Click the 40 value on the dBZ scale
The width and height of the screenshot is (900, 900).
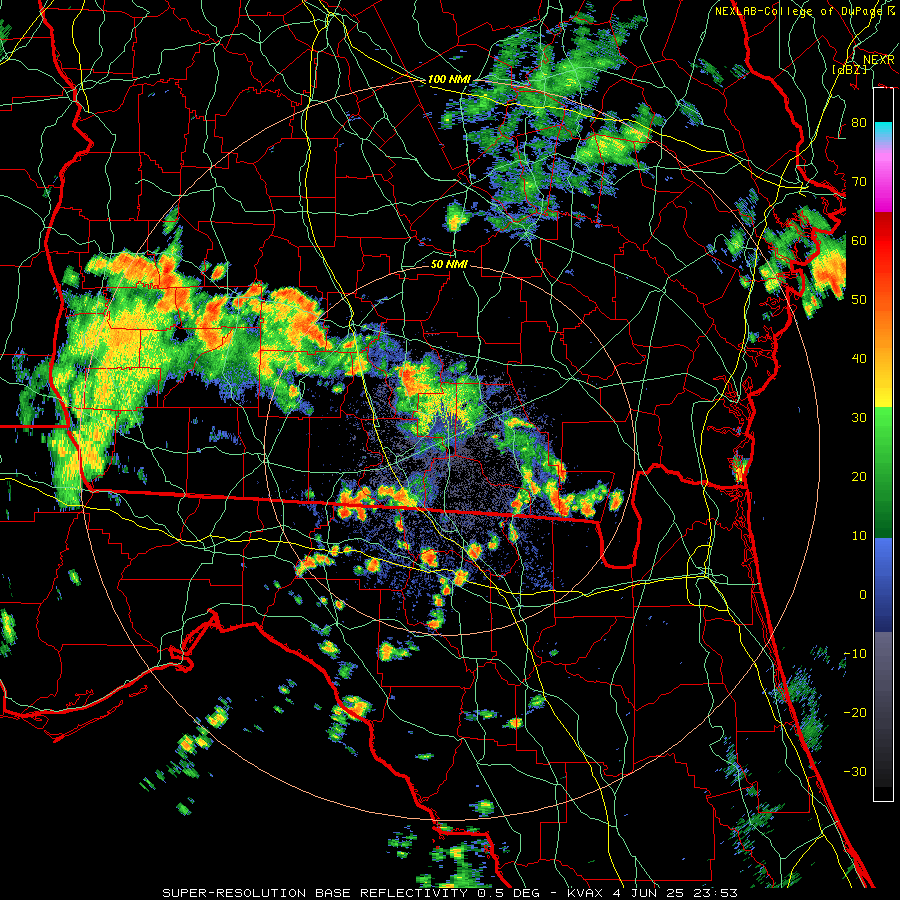(859, 359)
